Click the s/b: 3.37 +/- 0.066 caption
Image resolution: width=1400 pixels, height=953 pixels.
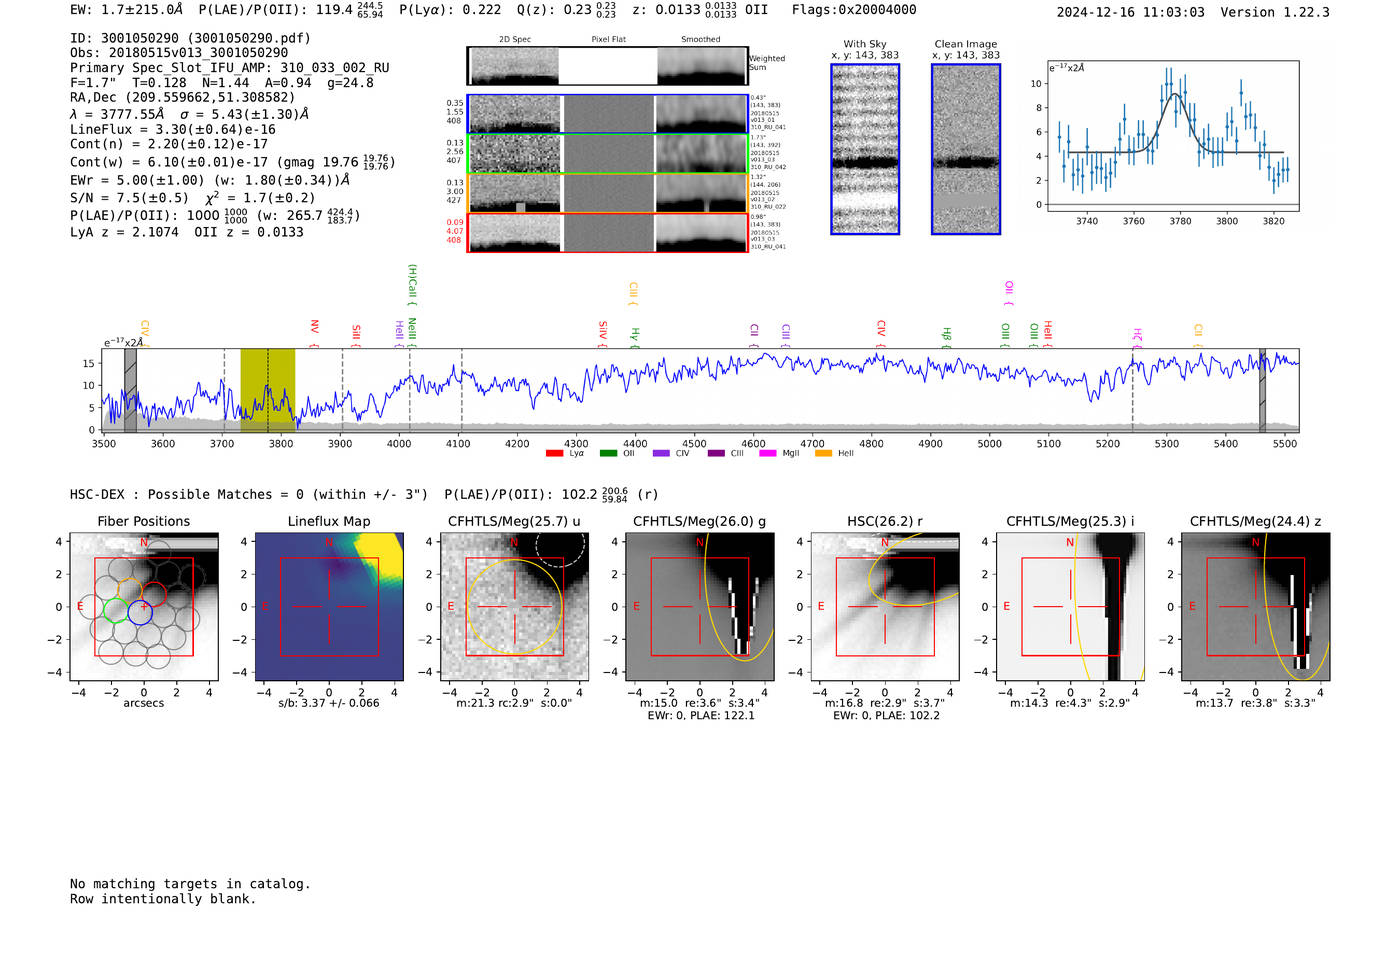(x=329, y=703)
